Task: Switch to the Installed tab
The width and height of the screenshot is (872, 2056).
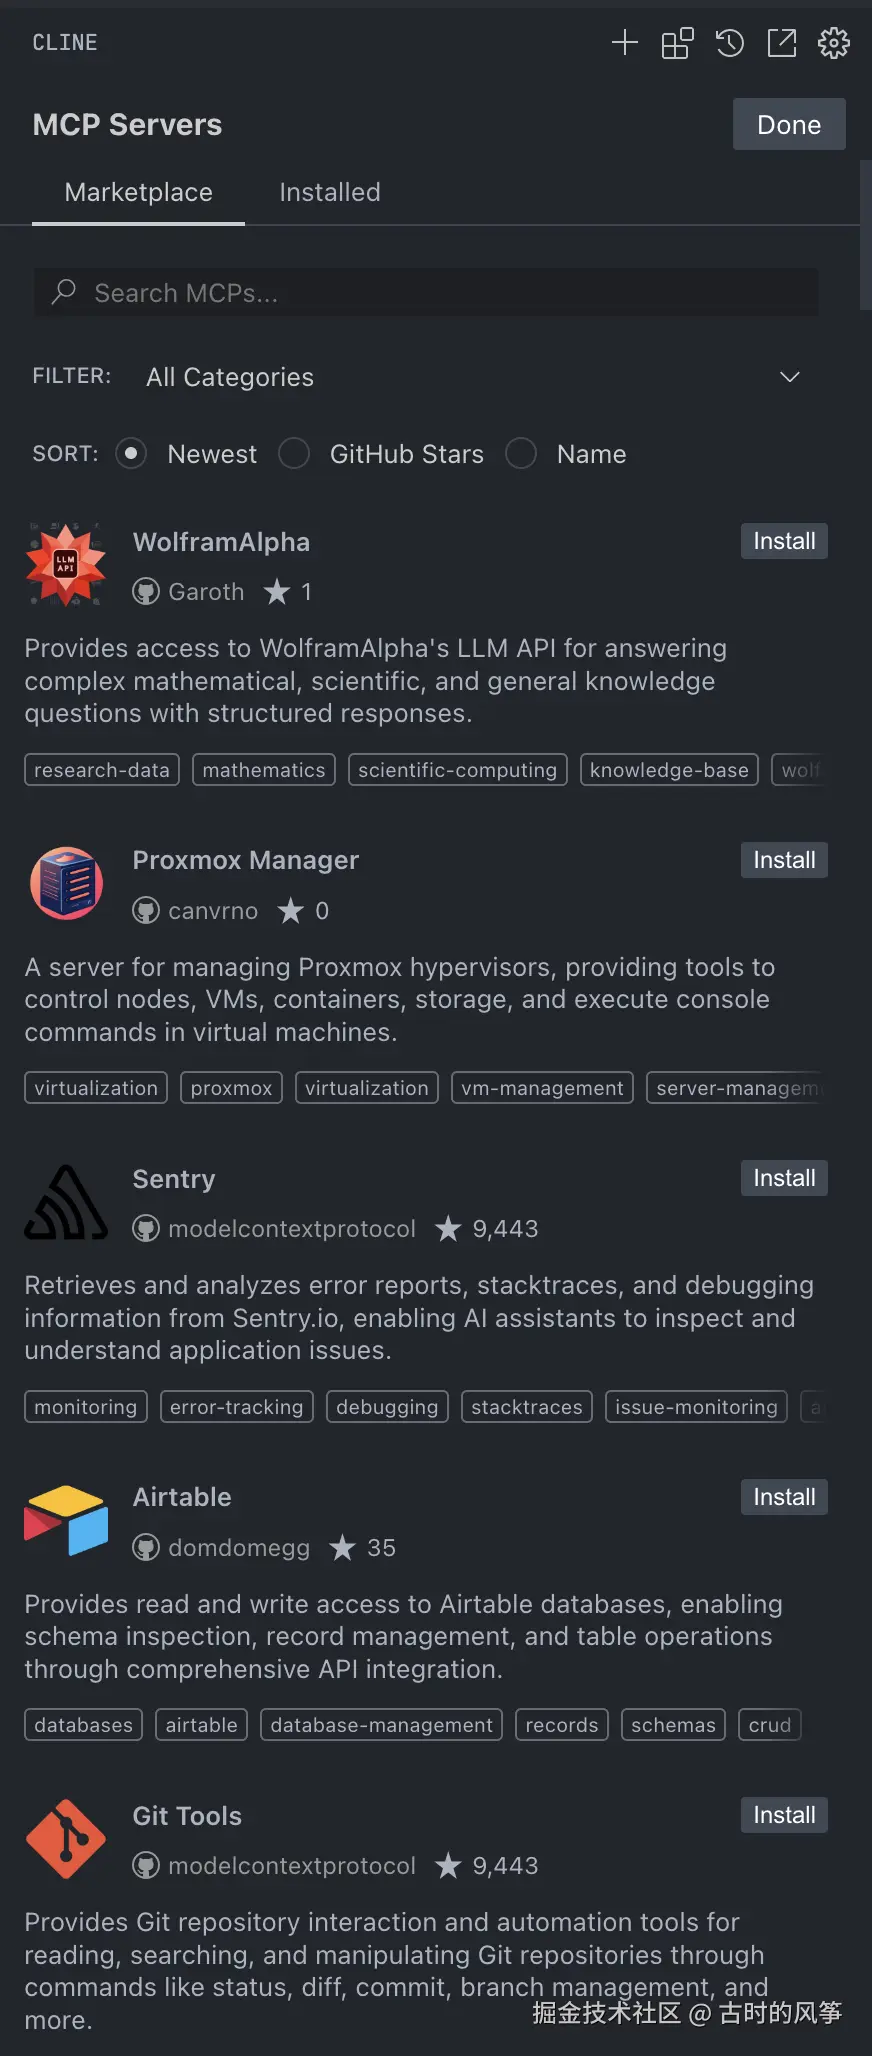Action: point(329,192)
